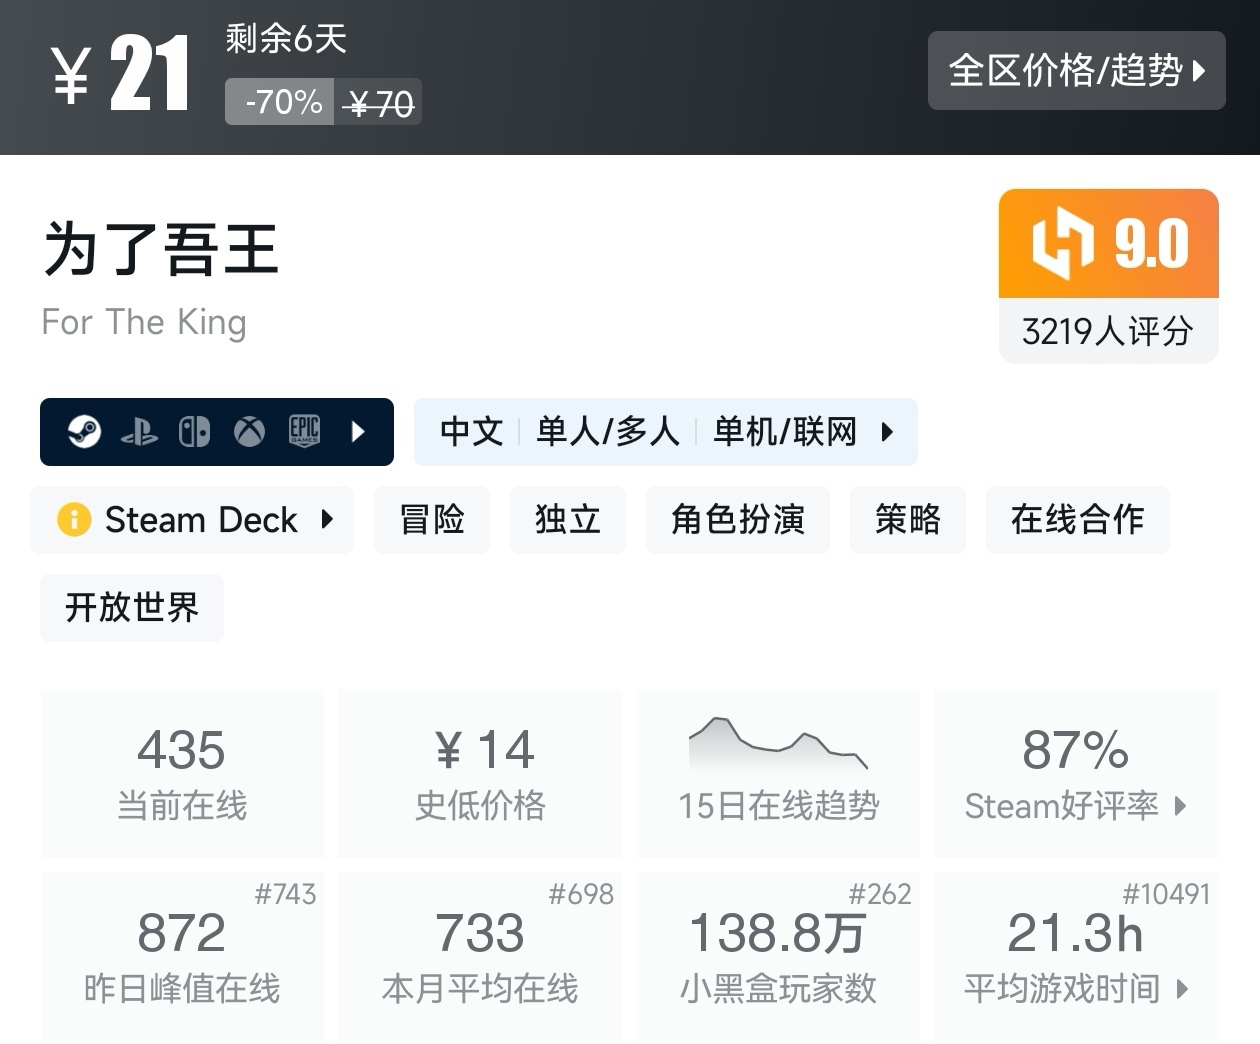
Task: Click the PlayStation platform icon
Action: pos(139,432)
